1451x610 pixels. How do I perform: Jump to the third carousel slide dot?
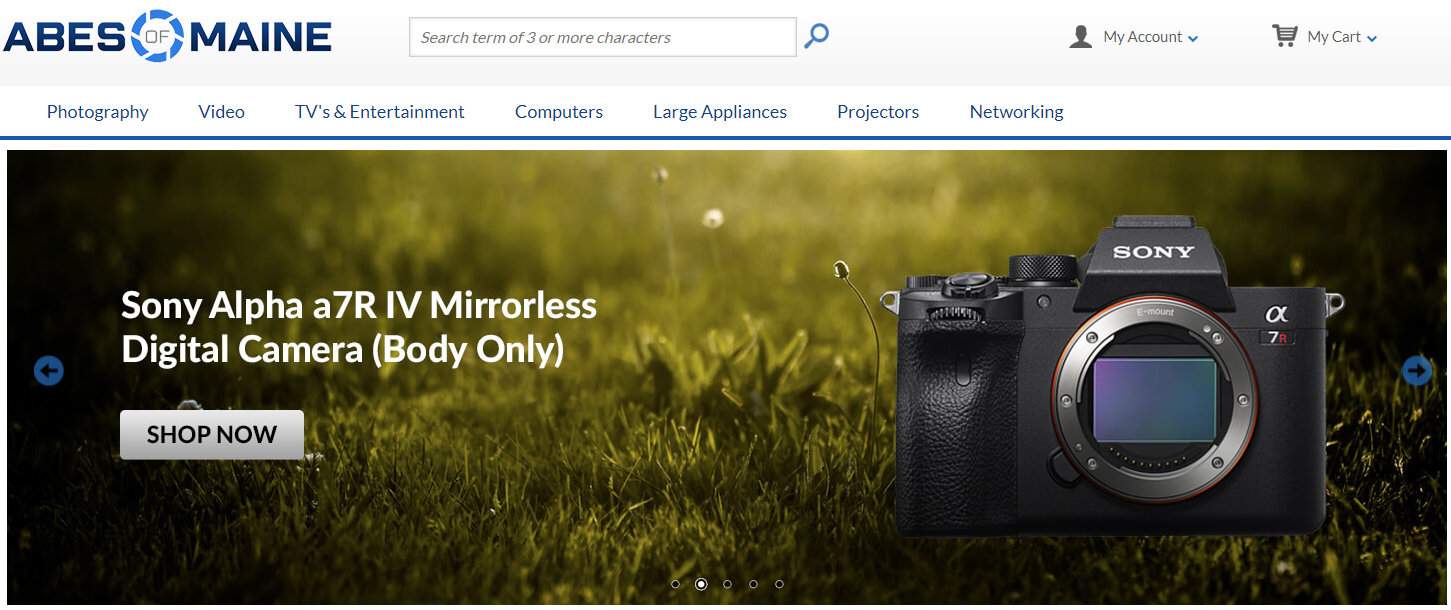pyautogui.click(x=727, y=584)
